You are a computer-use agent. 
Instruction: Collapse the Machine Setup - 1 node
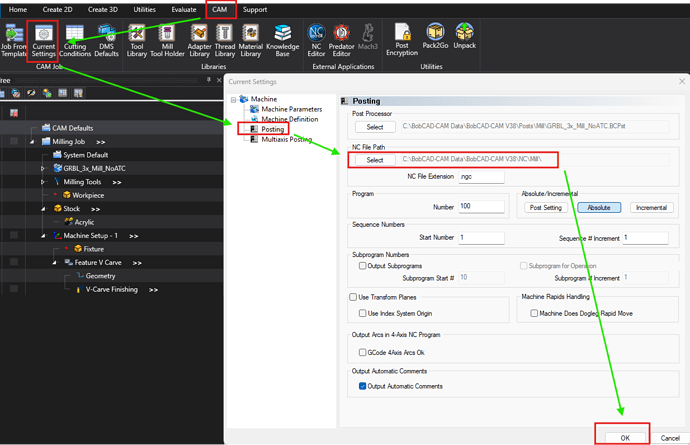click(x=43, y=235)
